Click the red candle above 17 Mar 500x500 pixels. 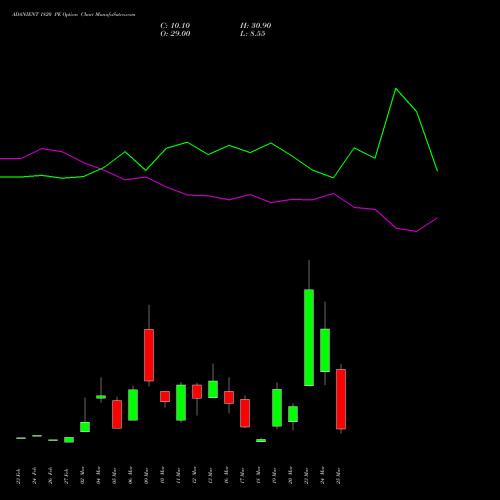(x=245, y=413)
